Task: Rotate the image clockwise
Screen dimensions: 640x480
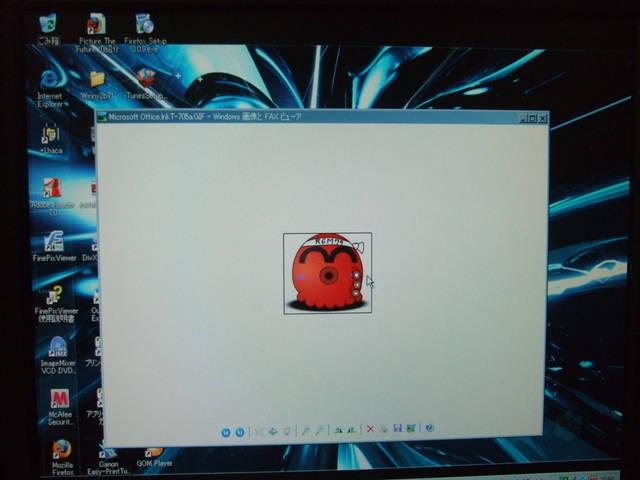Action: click(x=338, y=430)
